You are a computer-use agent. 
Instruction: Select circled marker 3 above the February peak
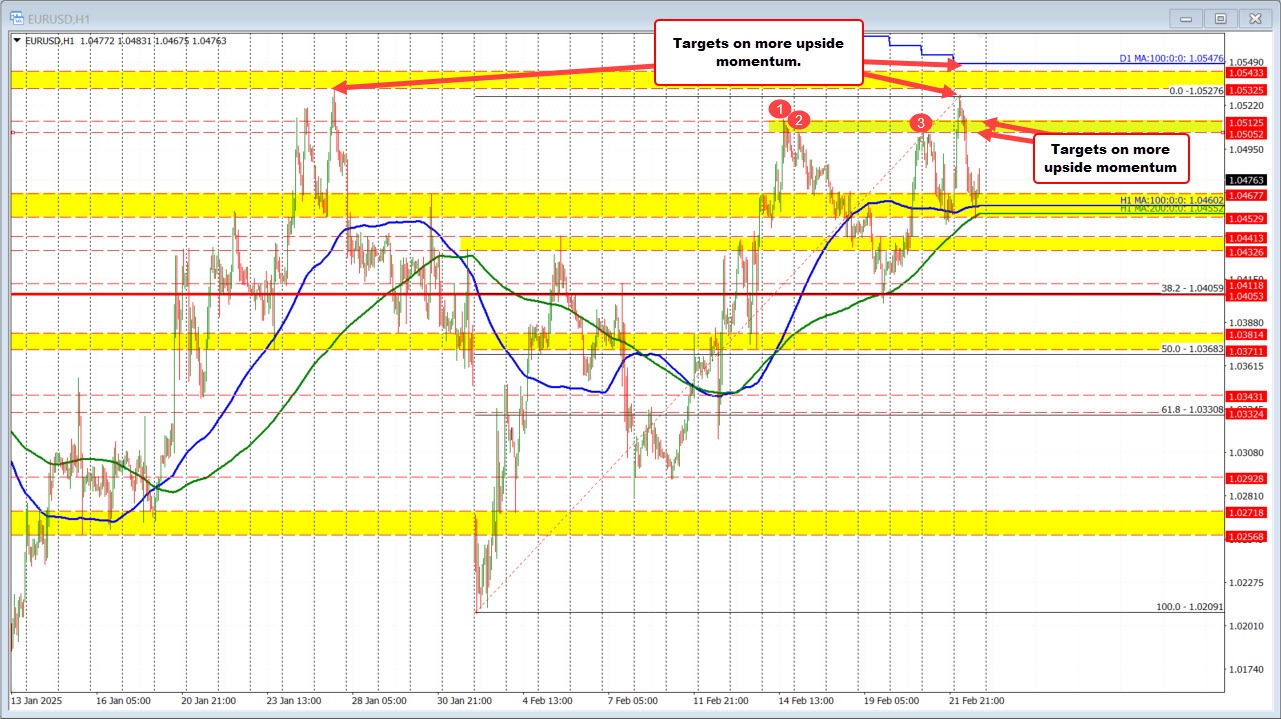point(921,124)
